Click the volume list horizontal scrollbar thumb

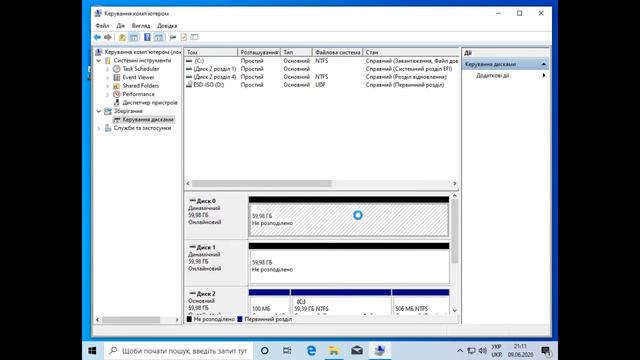point(262,184)
